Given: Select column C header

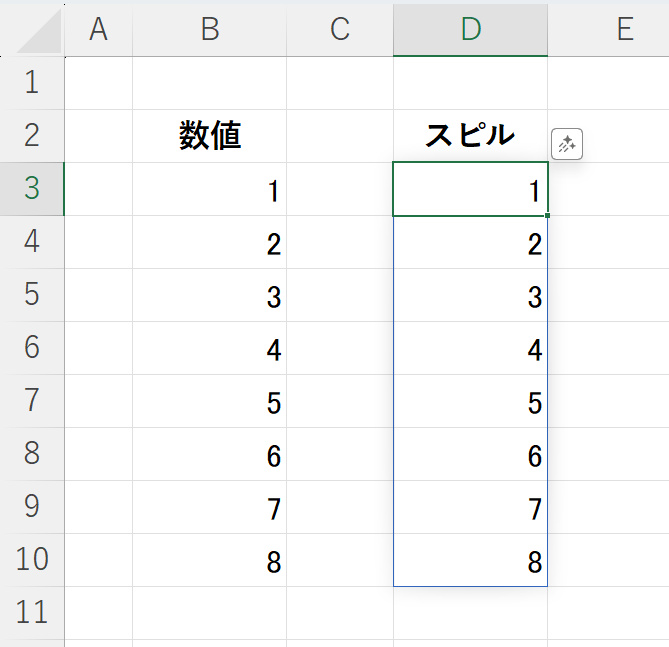Looking at the screenshot, I should click(x=340, y=30).
